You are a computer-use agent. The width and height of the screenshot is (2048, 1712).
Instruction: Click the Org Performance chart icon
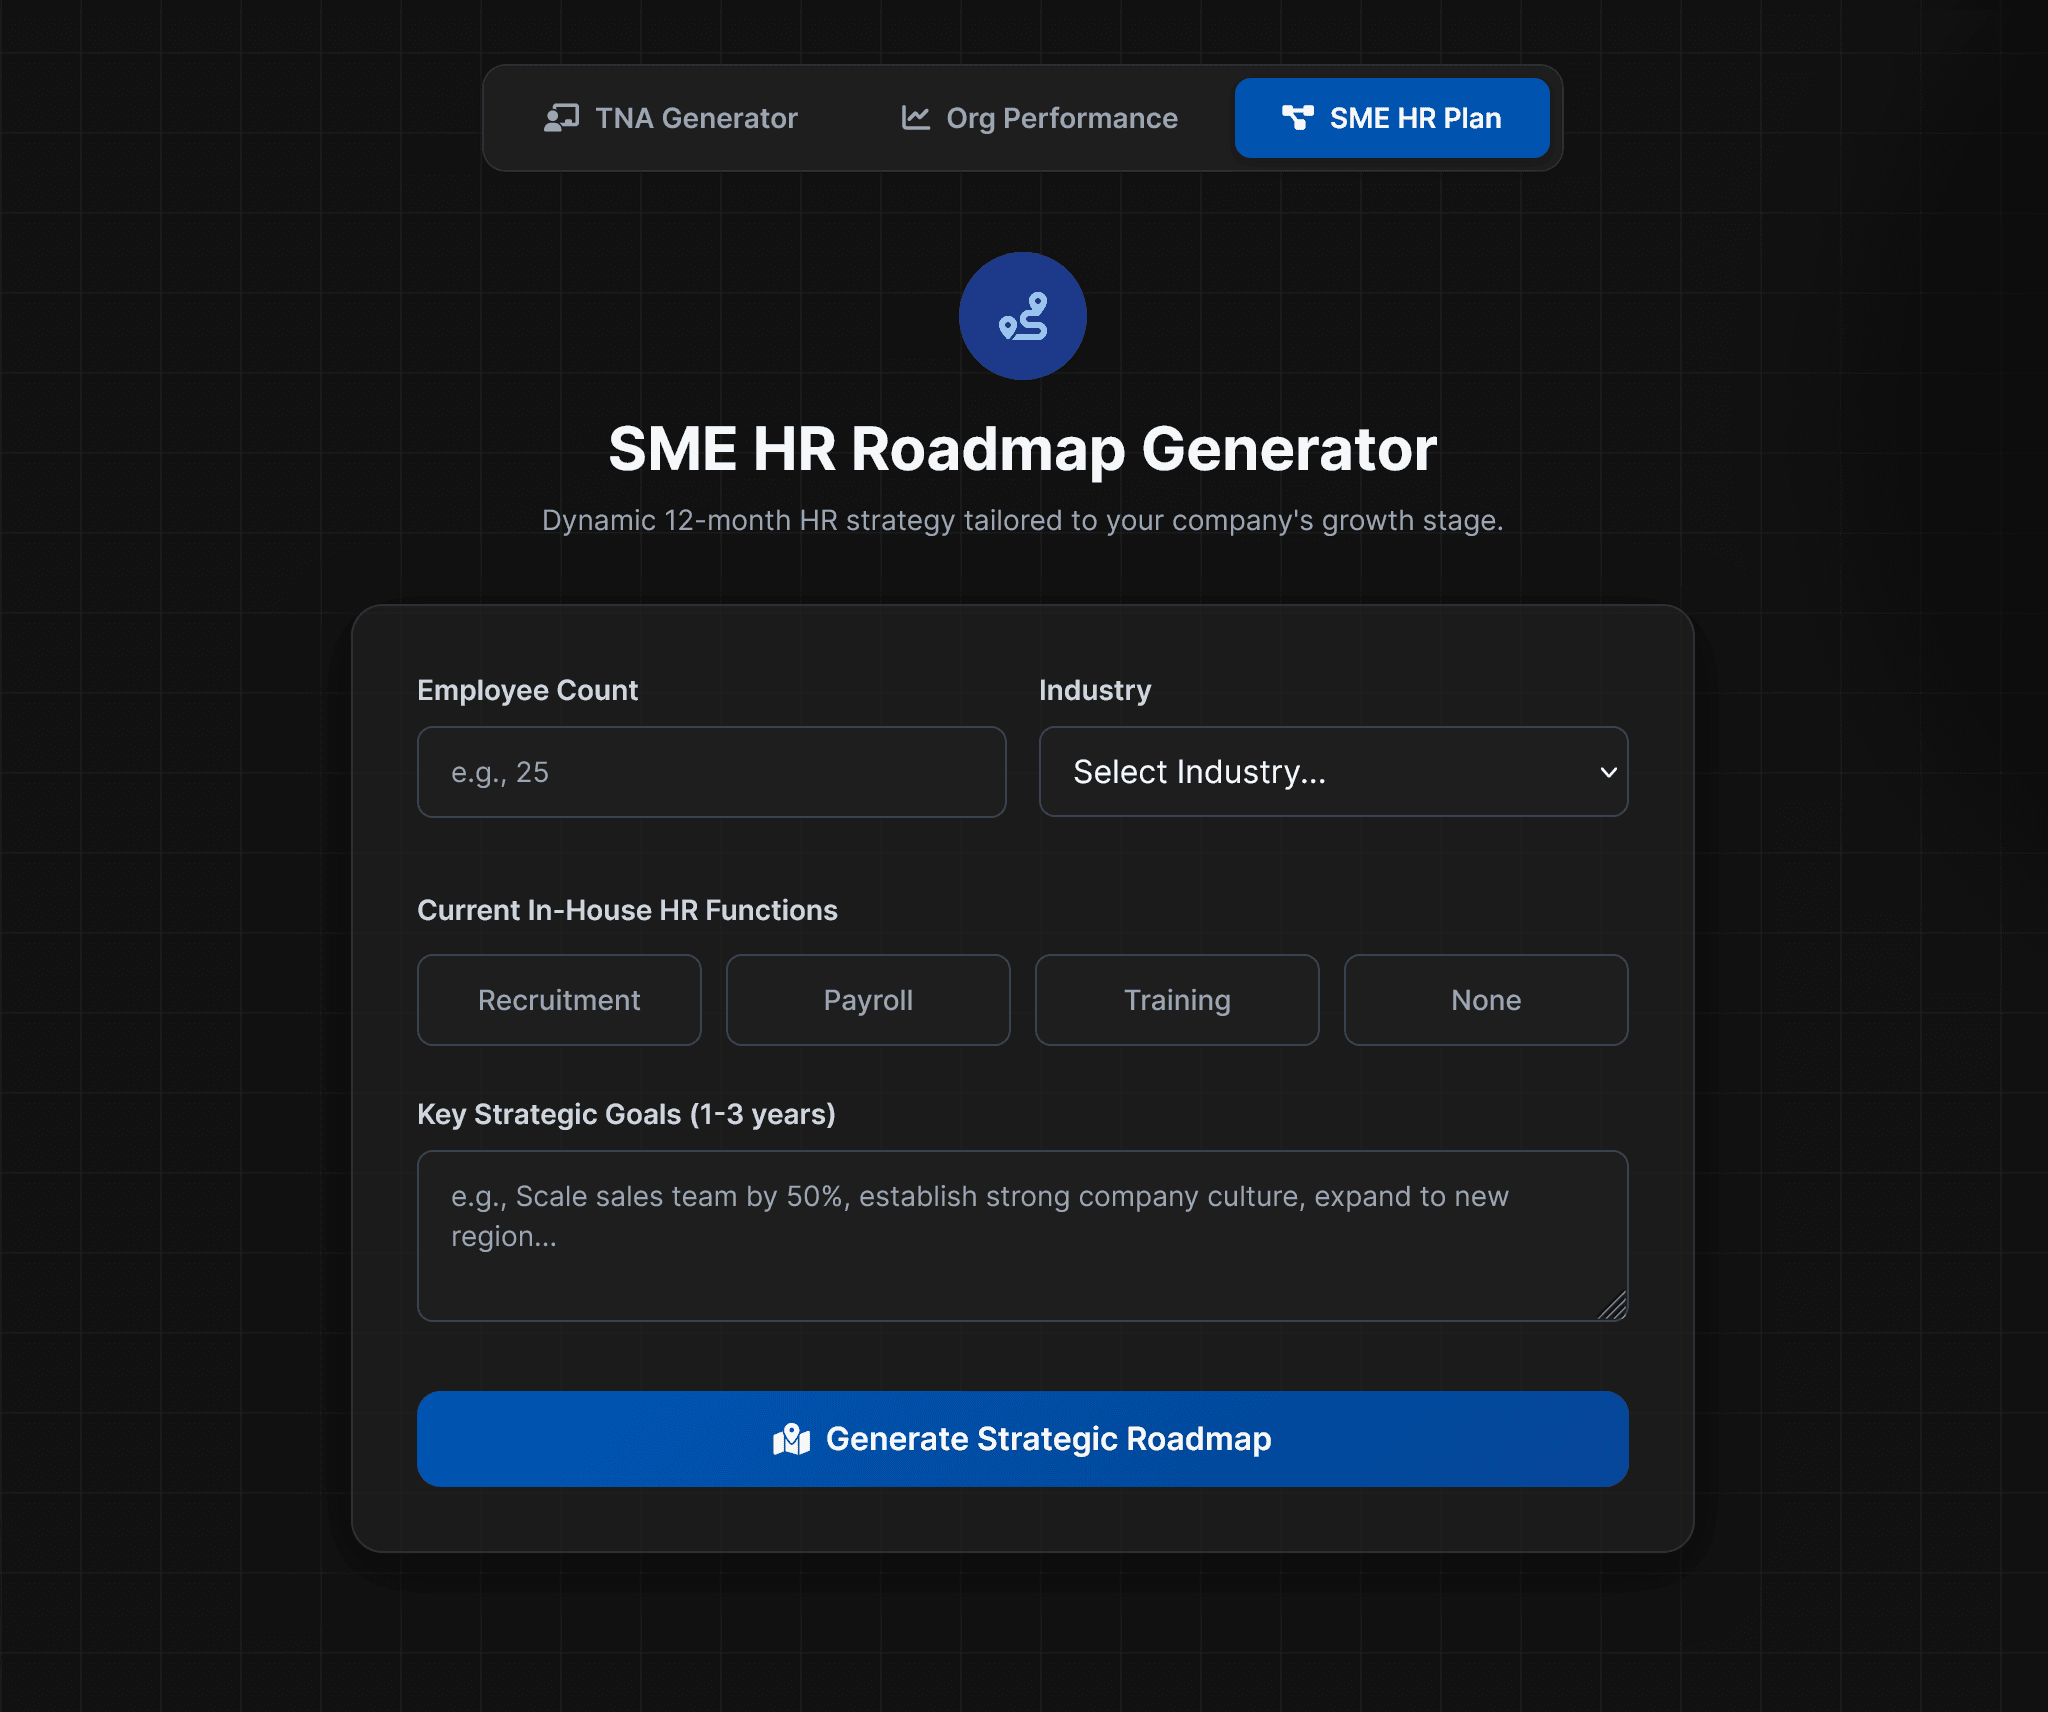coord(915,118)
